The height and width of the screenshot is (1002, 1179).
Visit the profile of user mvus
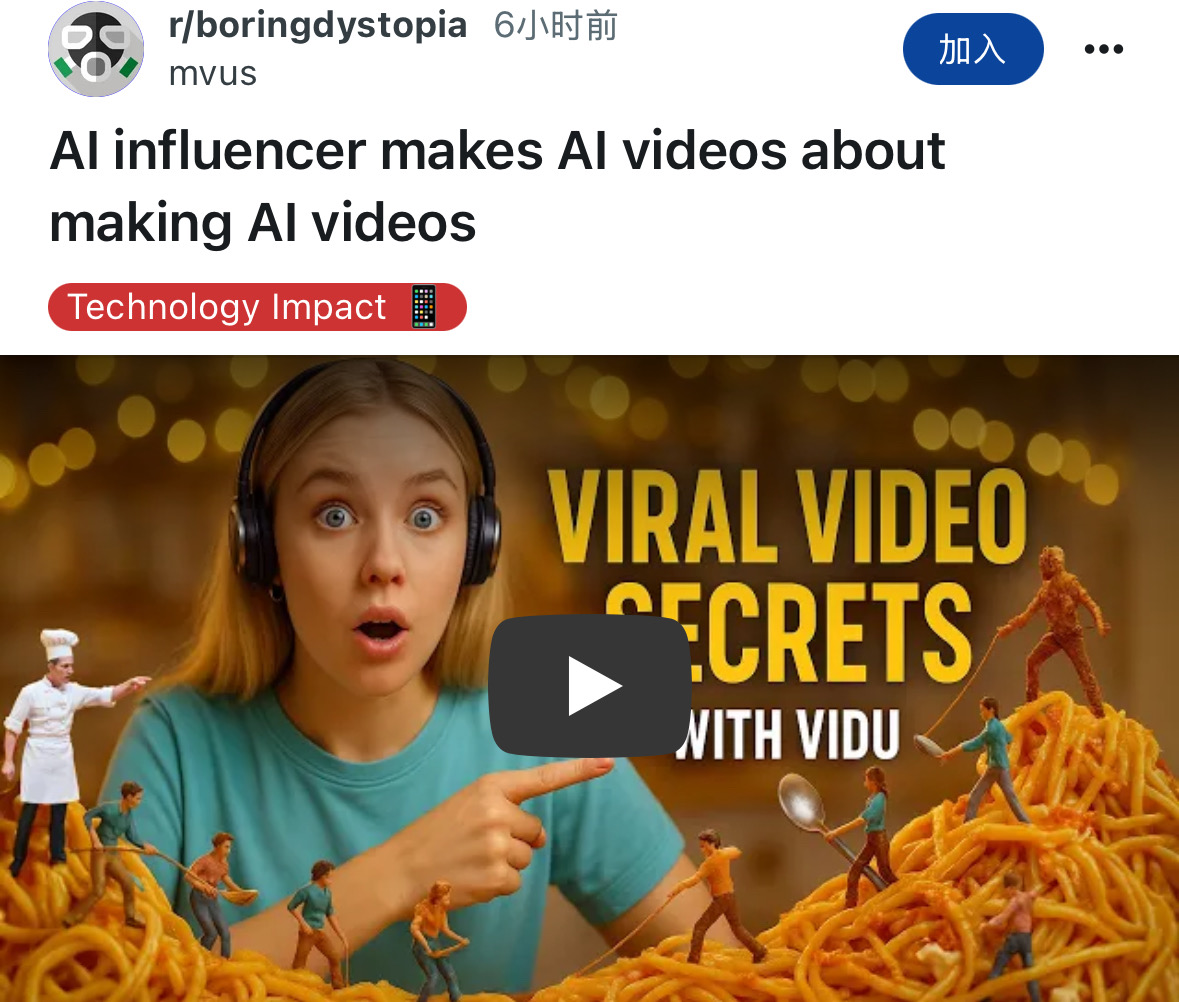pos(213,74)
